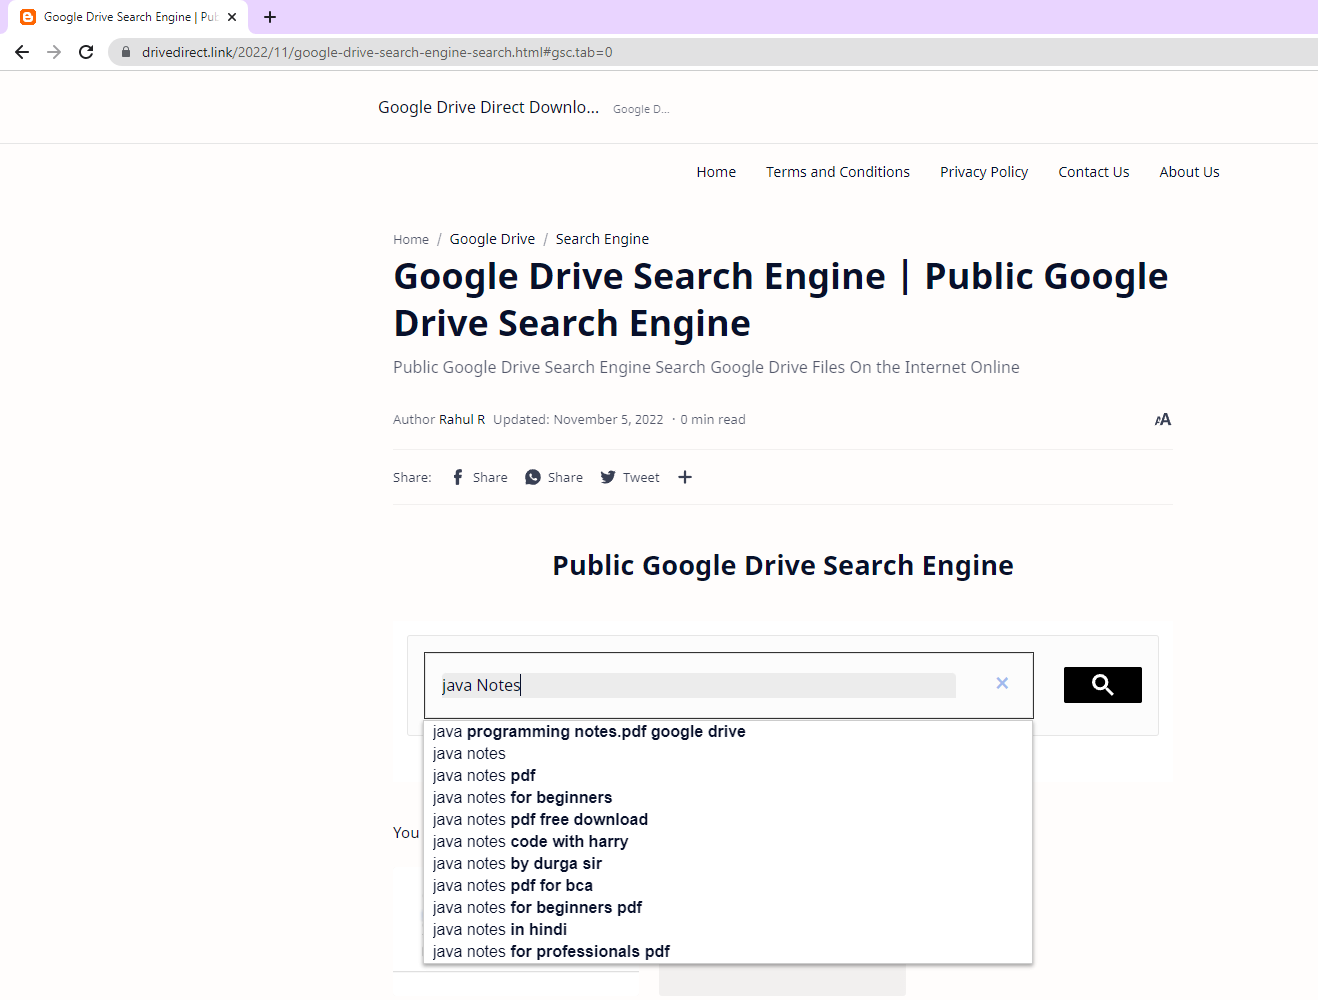
Task: Click the browser forward arrow
Action: click(x=54, y=52)
